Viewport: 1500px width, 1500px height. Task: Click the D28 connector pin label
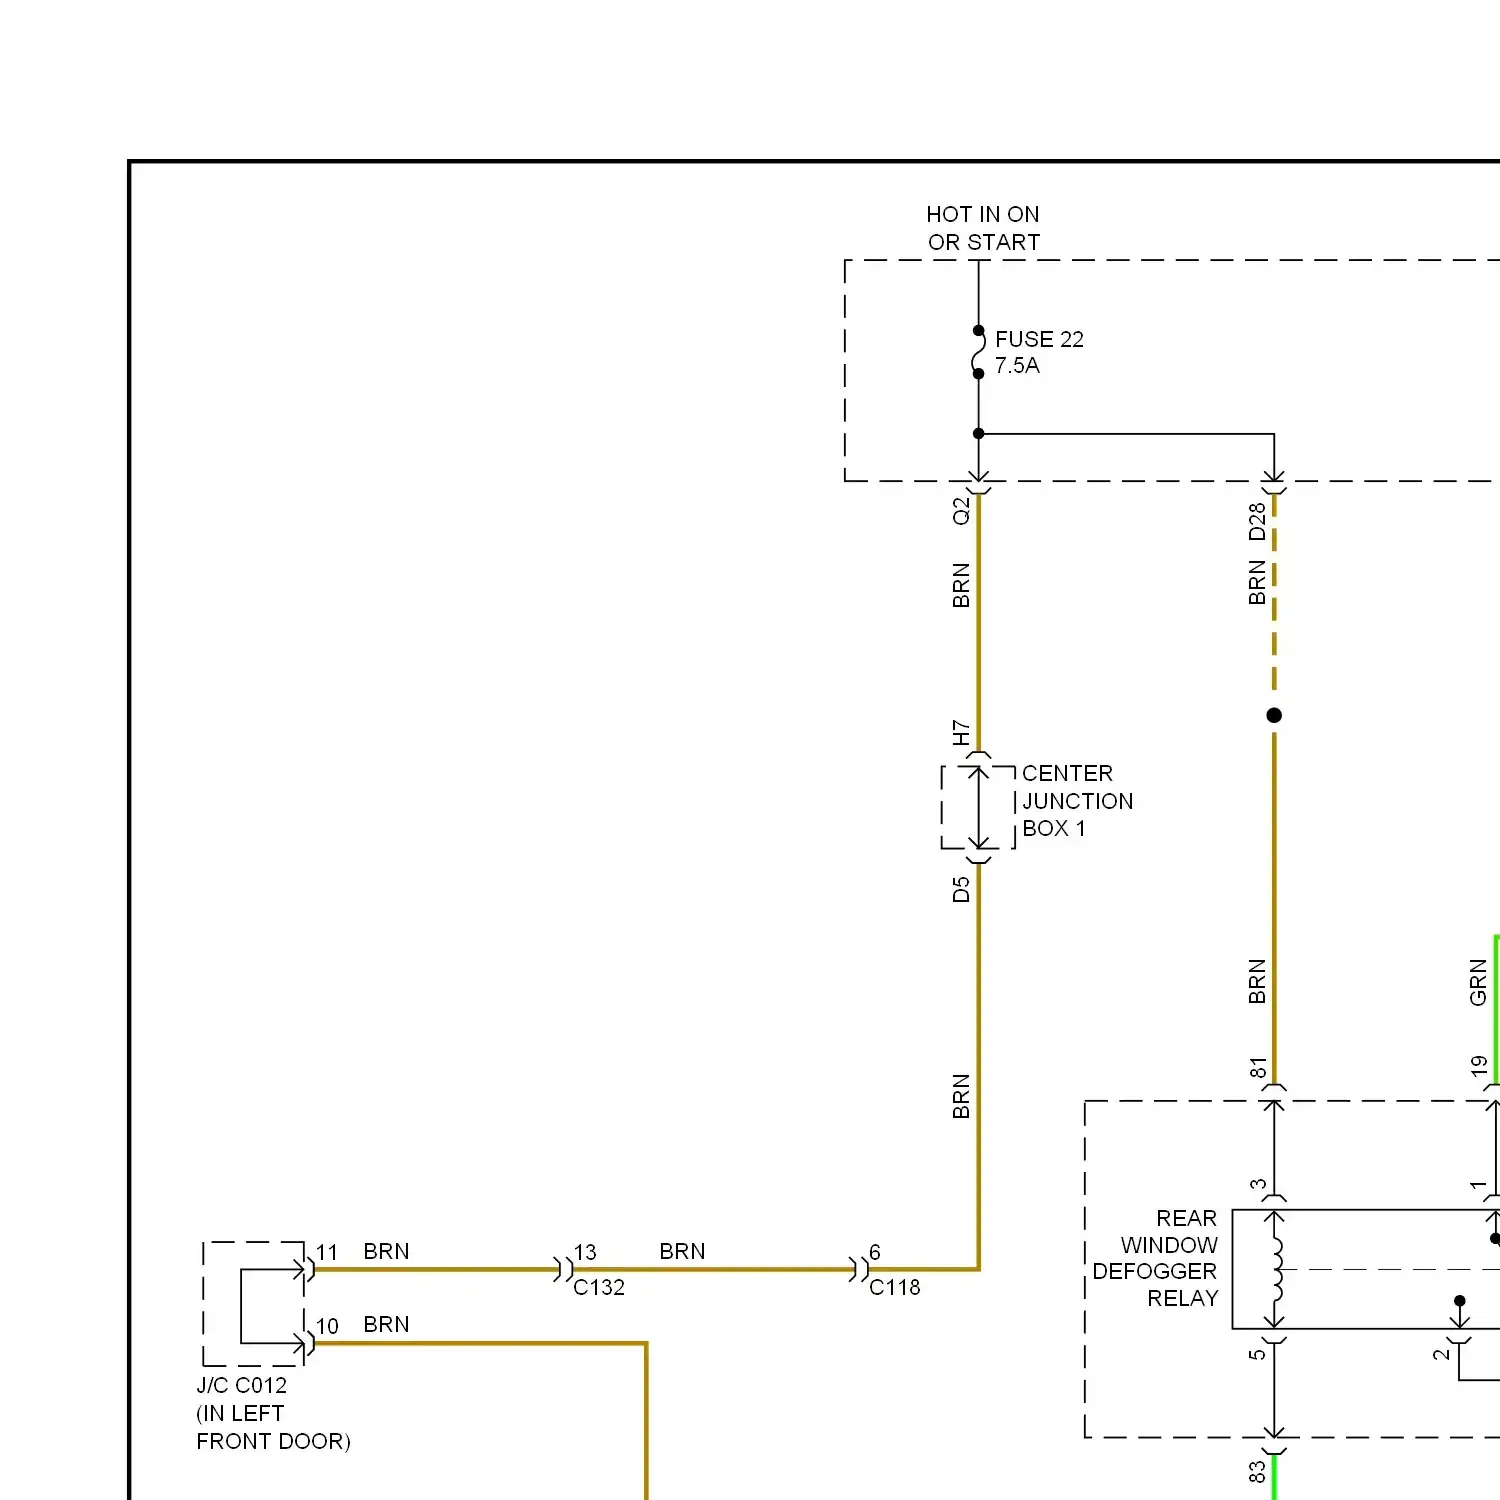pos(1257,522)
